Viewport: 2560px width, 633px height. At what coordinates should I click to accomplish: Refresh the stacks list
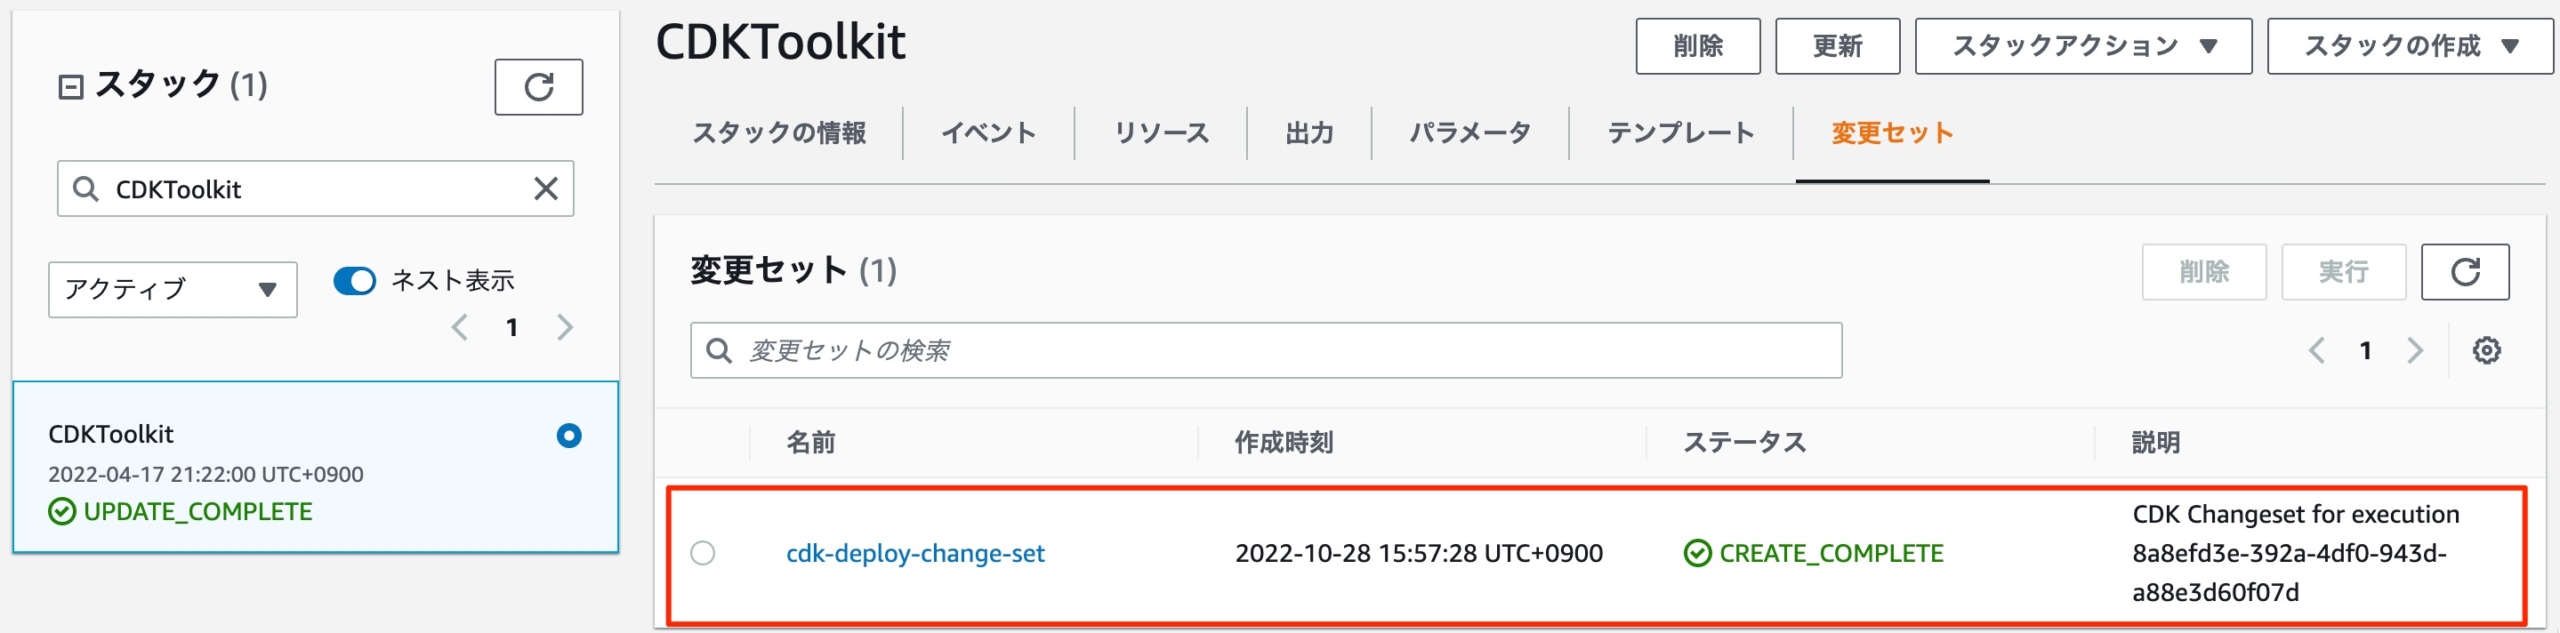click(538, 88)
